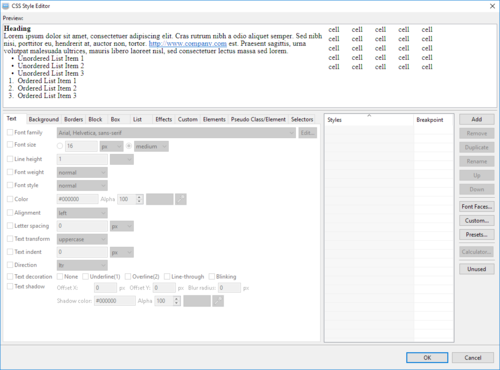Check the Font style option
Image resolution: width=500 pixels, height=370 pixels.
10,185
